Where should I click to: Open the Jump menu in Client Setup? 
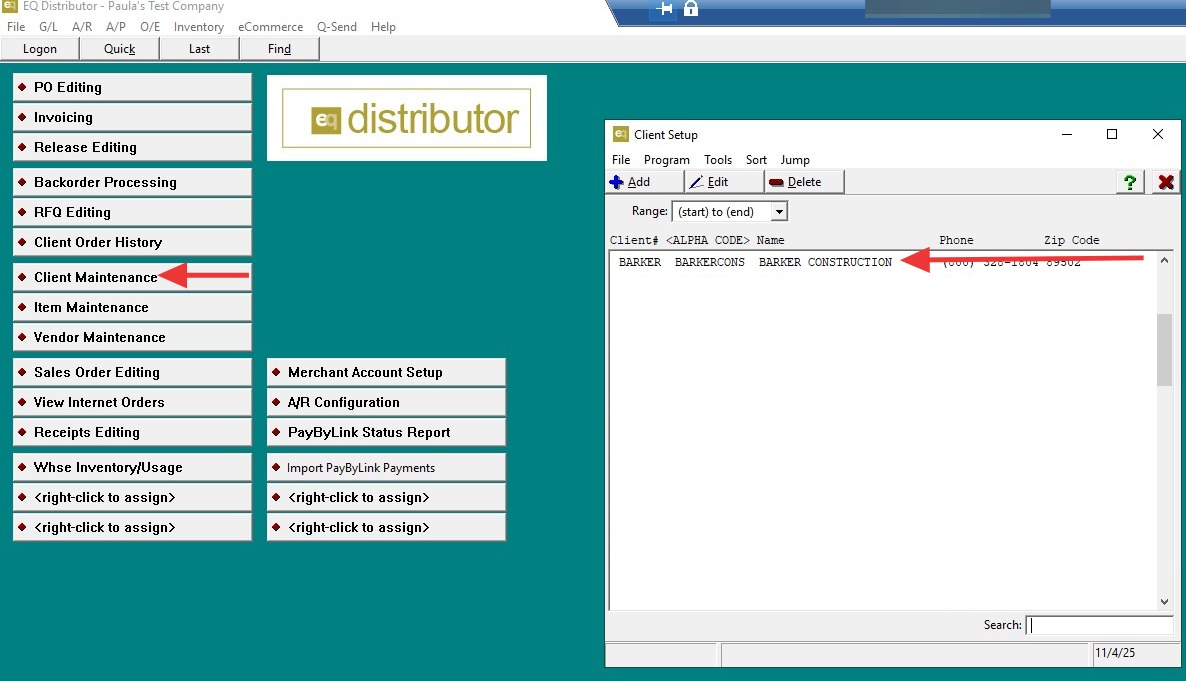(x=795, y=160)
